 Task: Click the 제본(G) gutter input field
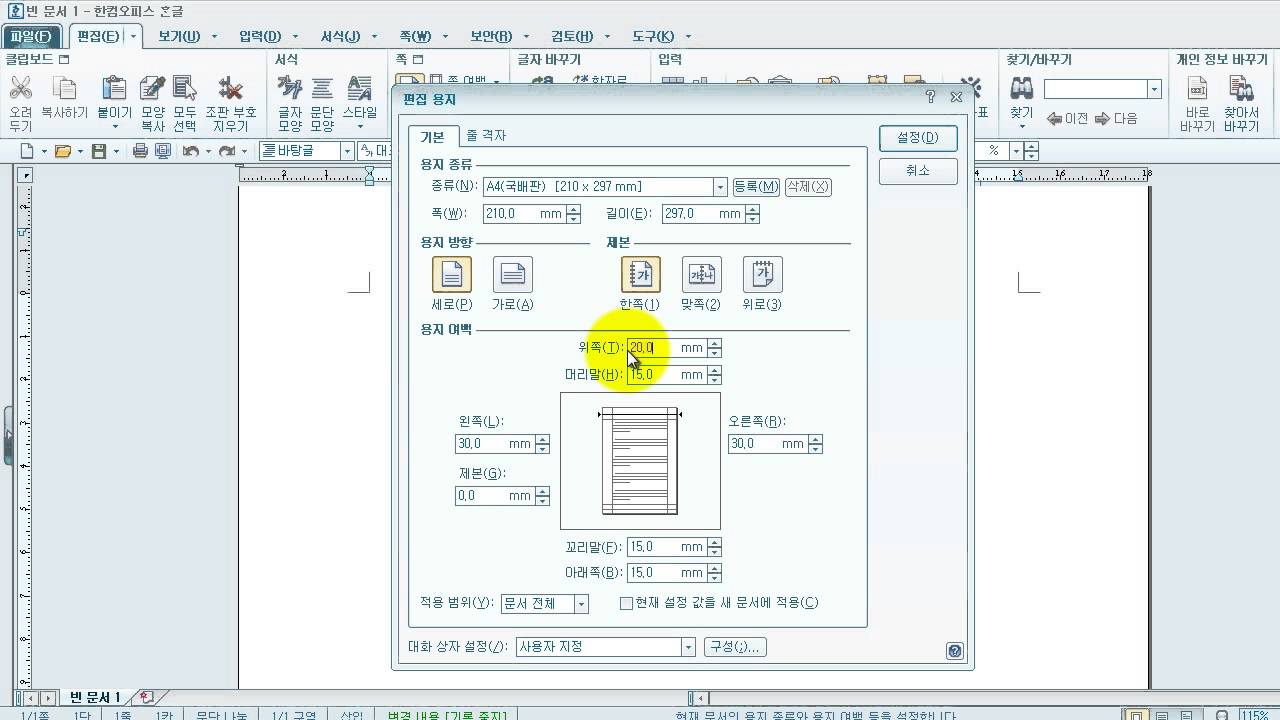click(495, 496)
